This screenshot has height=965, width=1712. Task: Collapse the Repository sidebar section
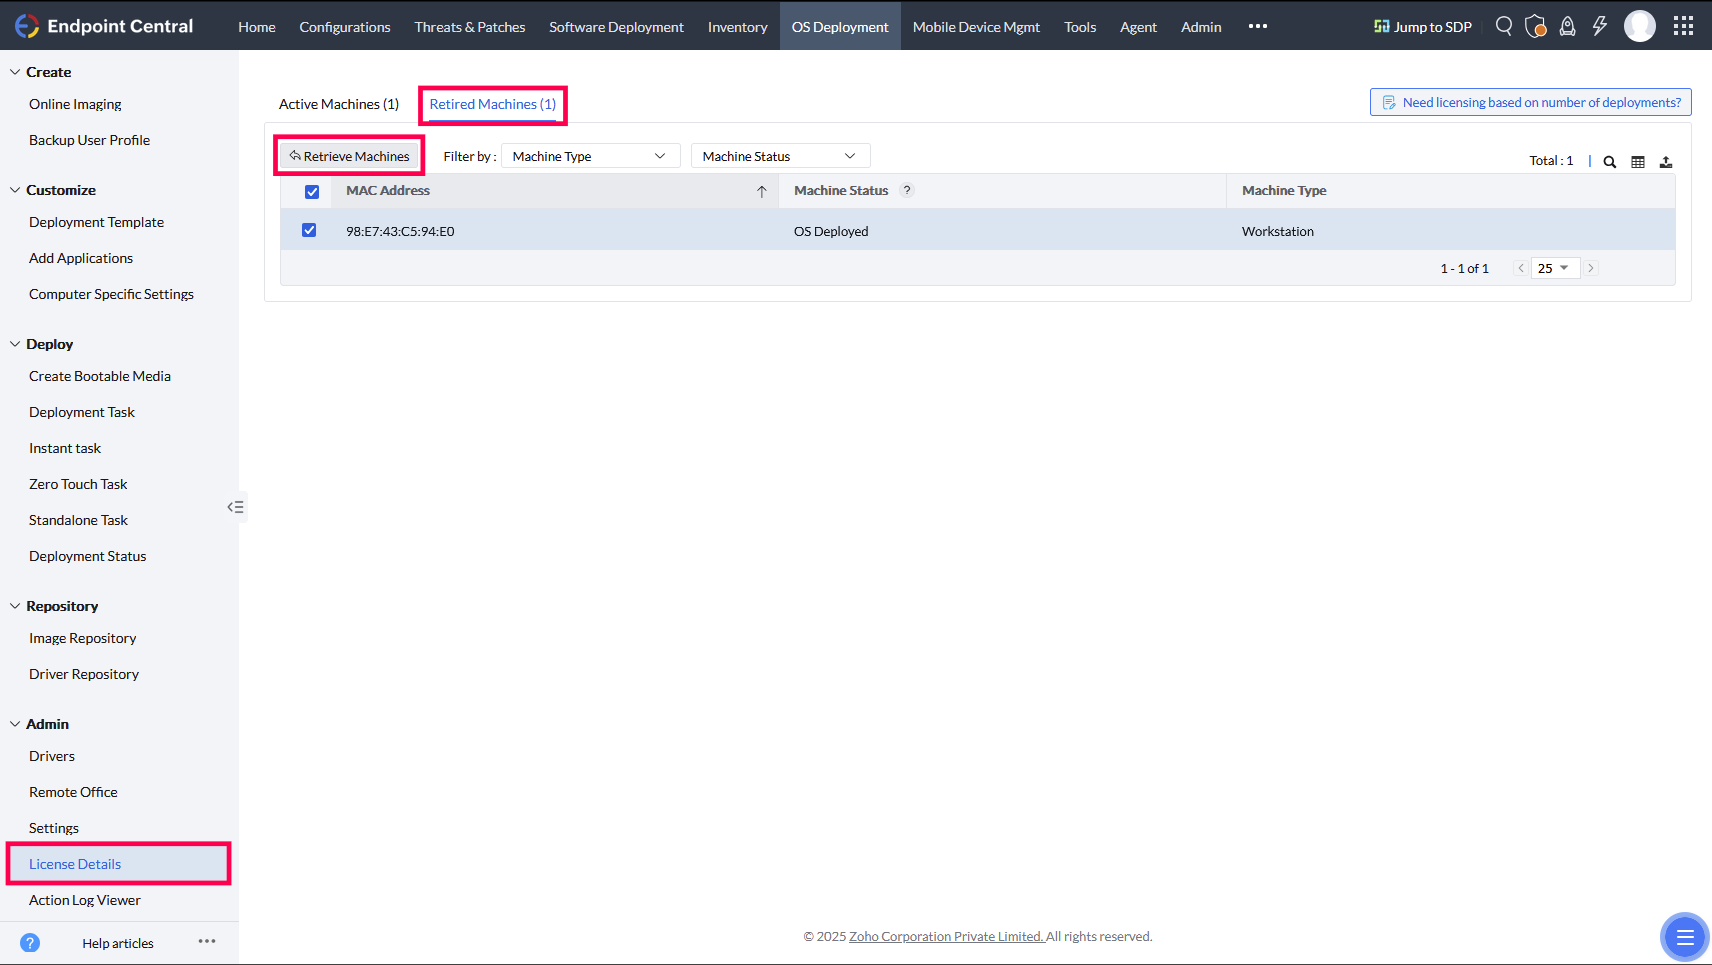pyautogui.click(x=13, y=605)
